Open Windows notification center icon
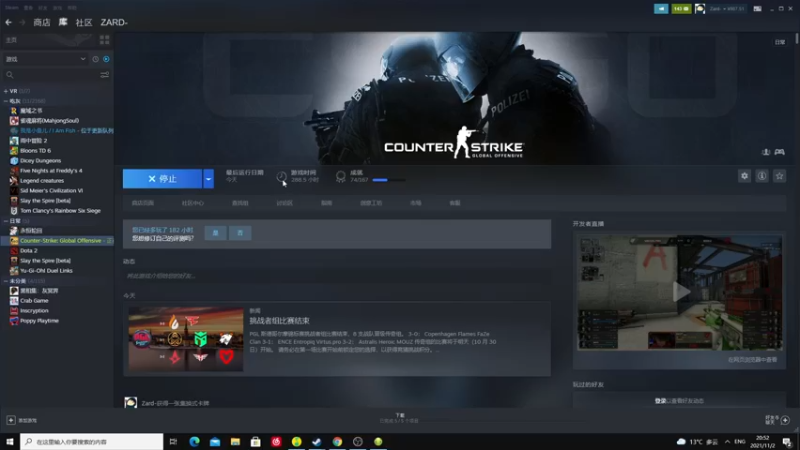 coord(787,441)
